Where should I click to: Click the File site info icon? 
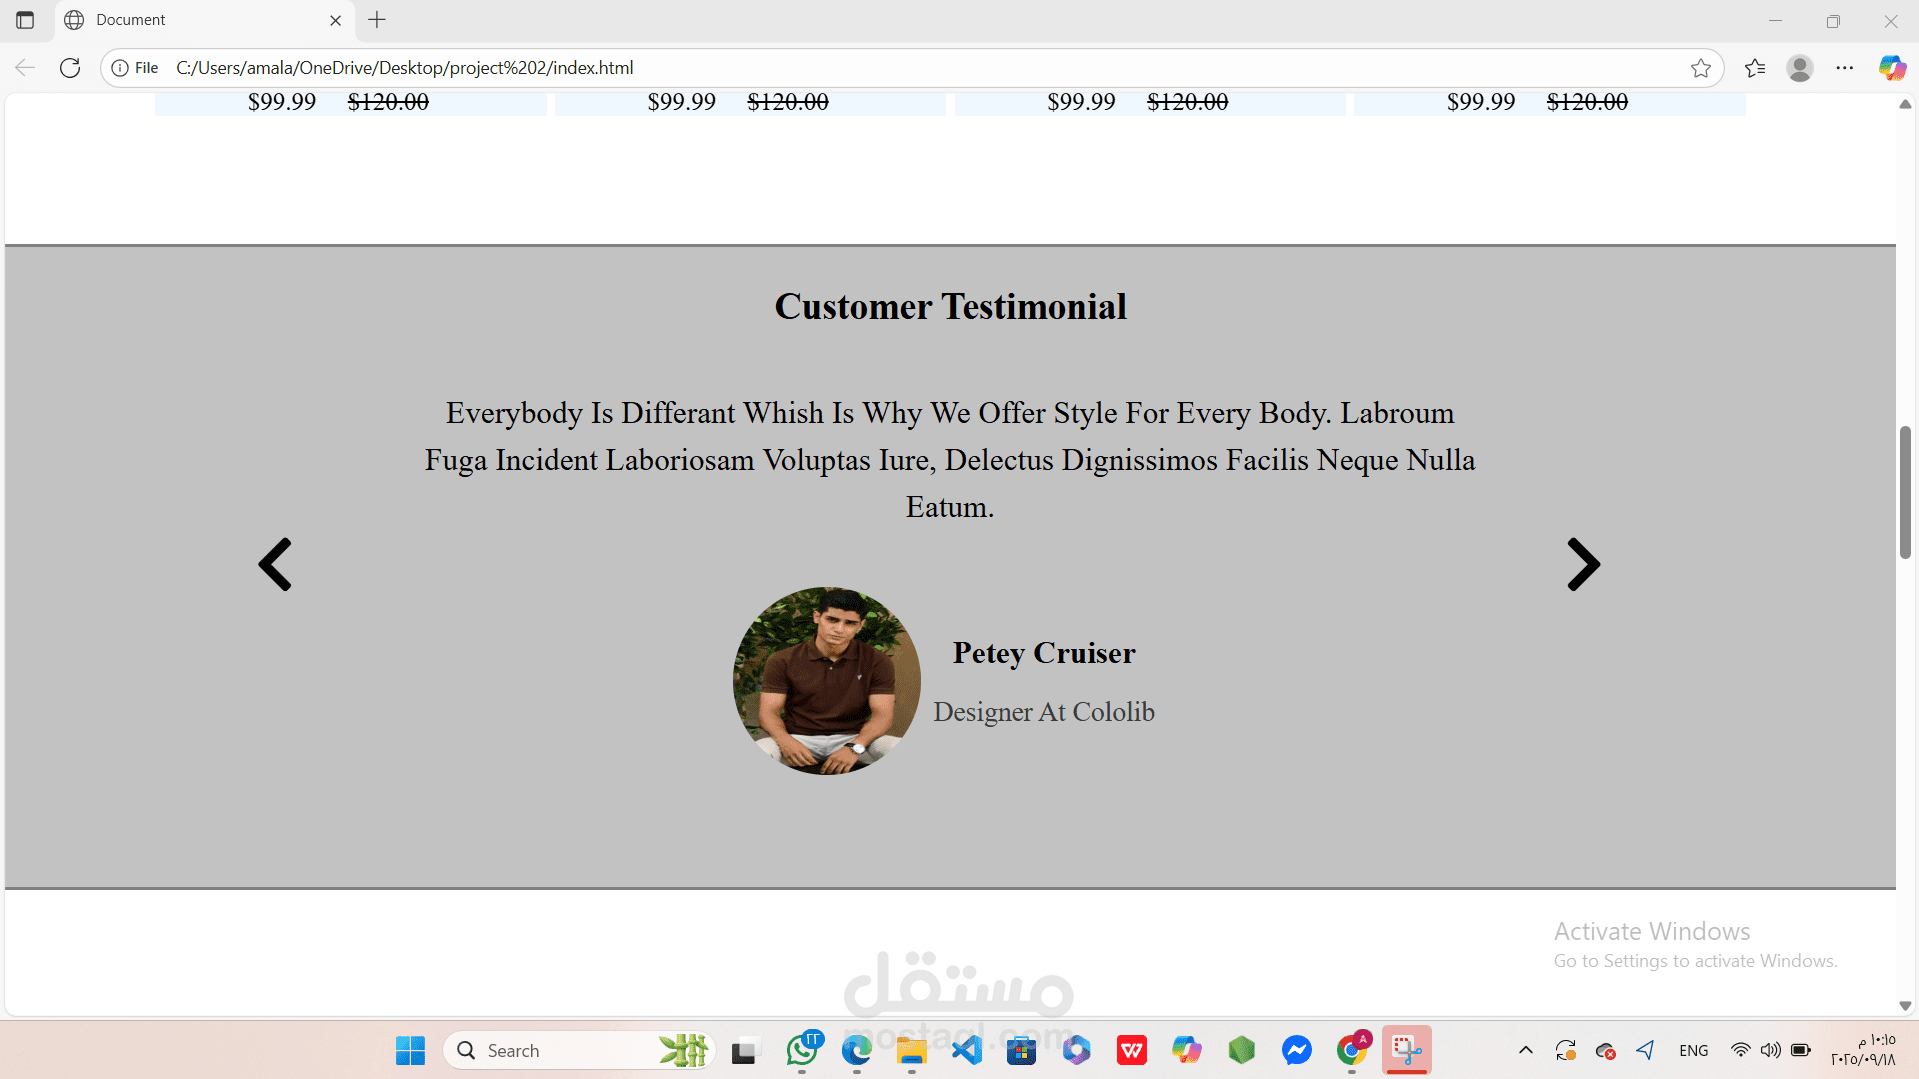click(x=135, y=68)
